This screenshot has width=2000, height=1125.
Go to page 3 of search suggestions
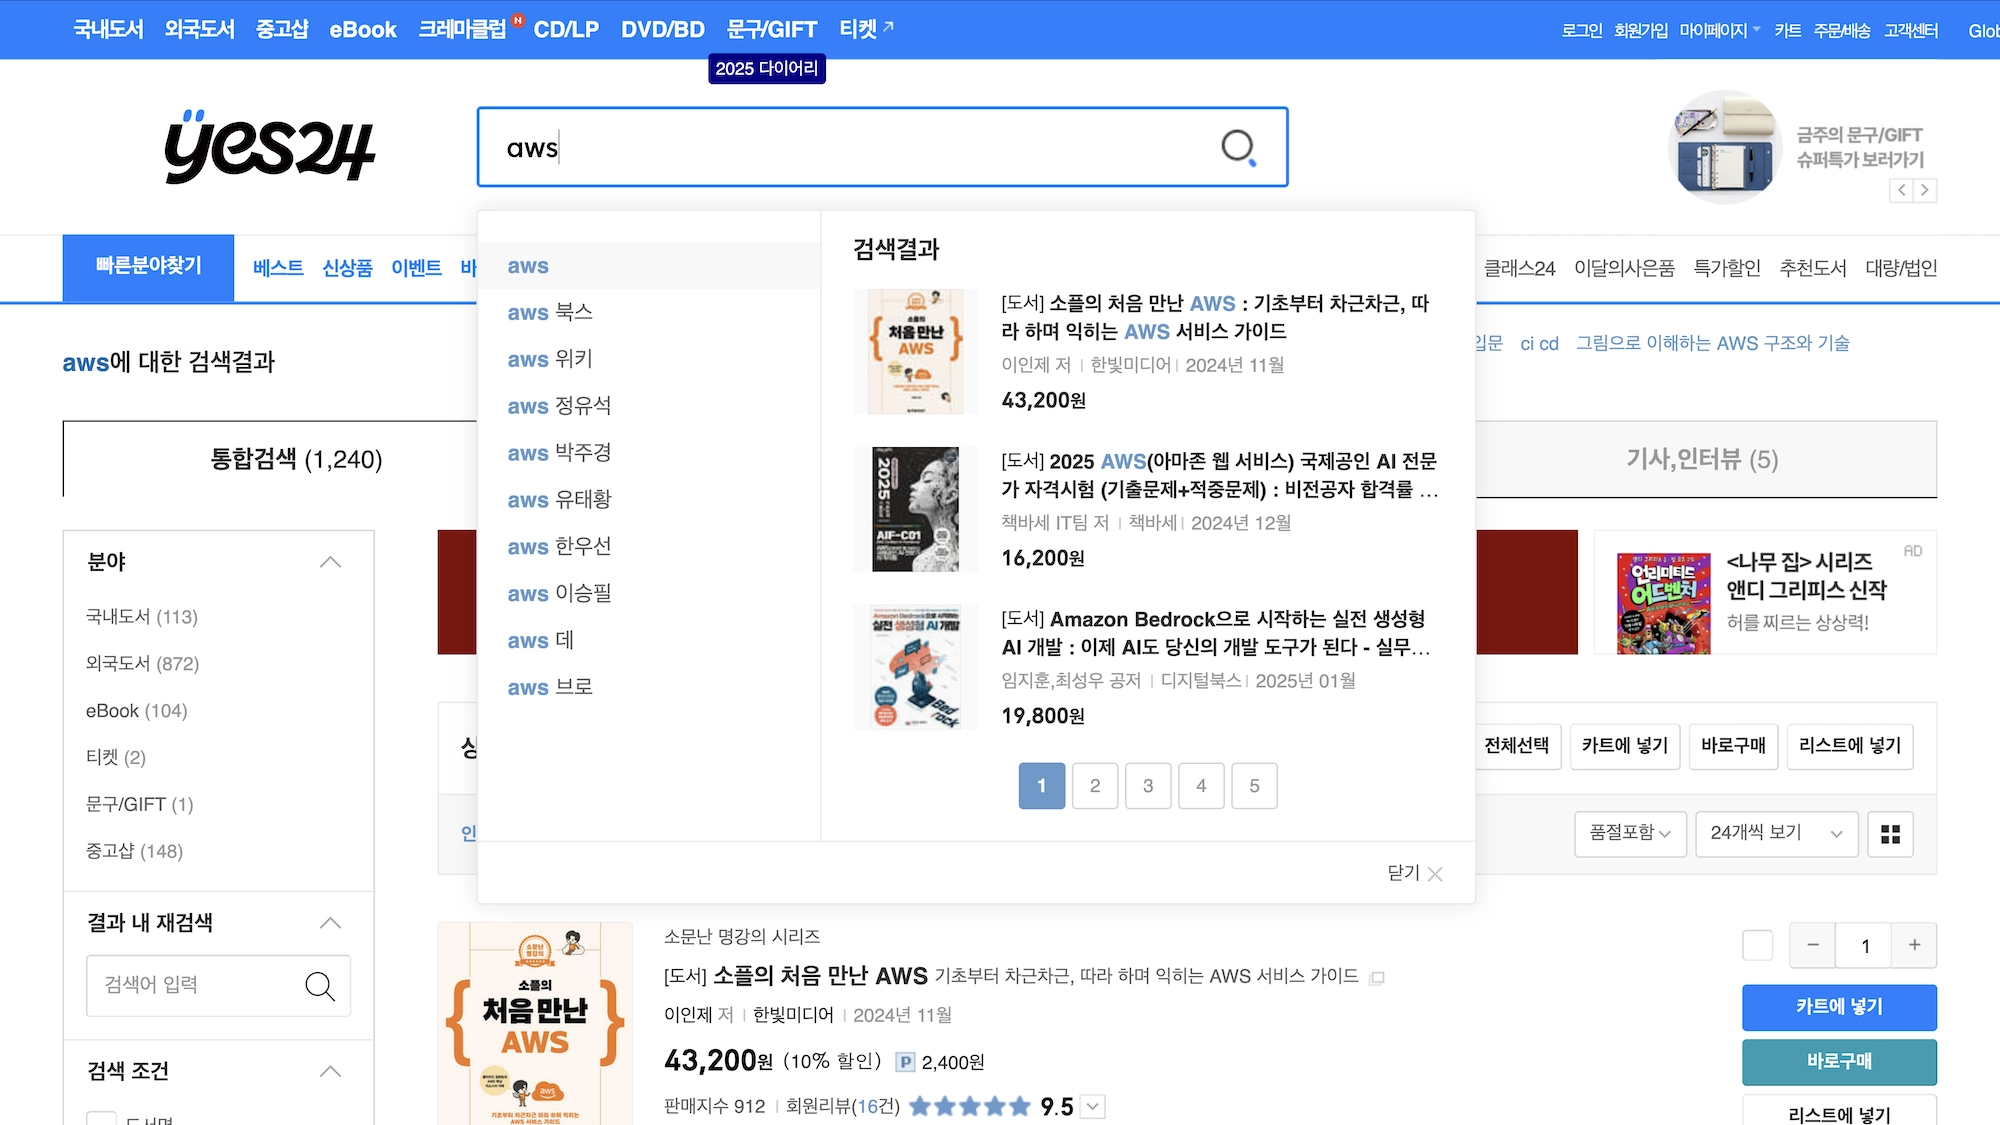[1148, 786]
